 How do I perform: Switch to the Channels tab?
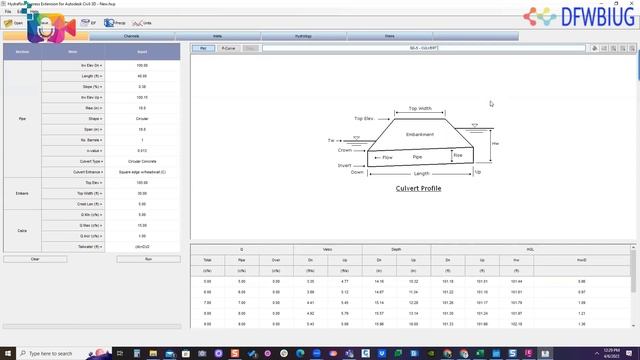tap(131, 36)
